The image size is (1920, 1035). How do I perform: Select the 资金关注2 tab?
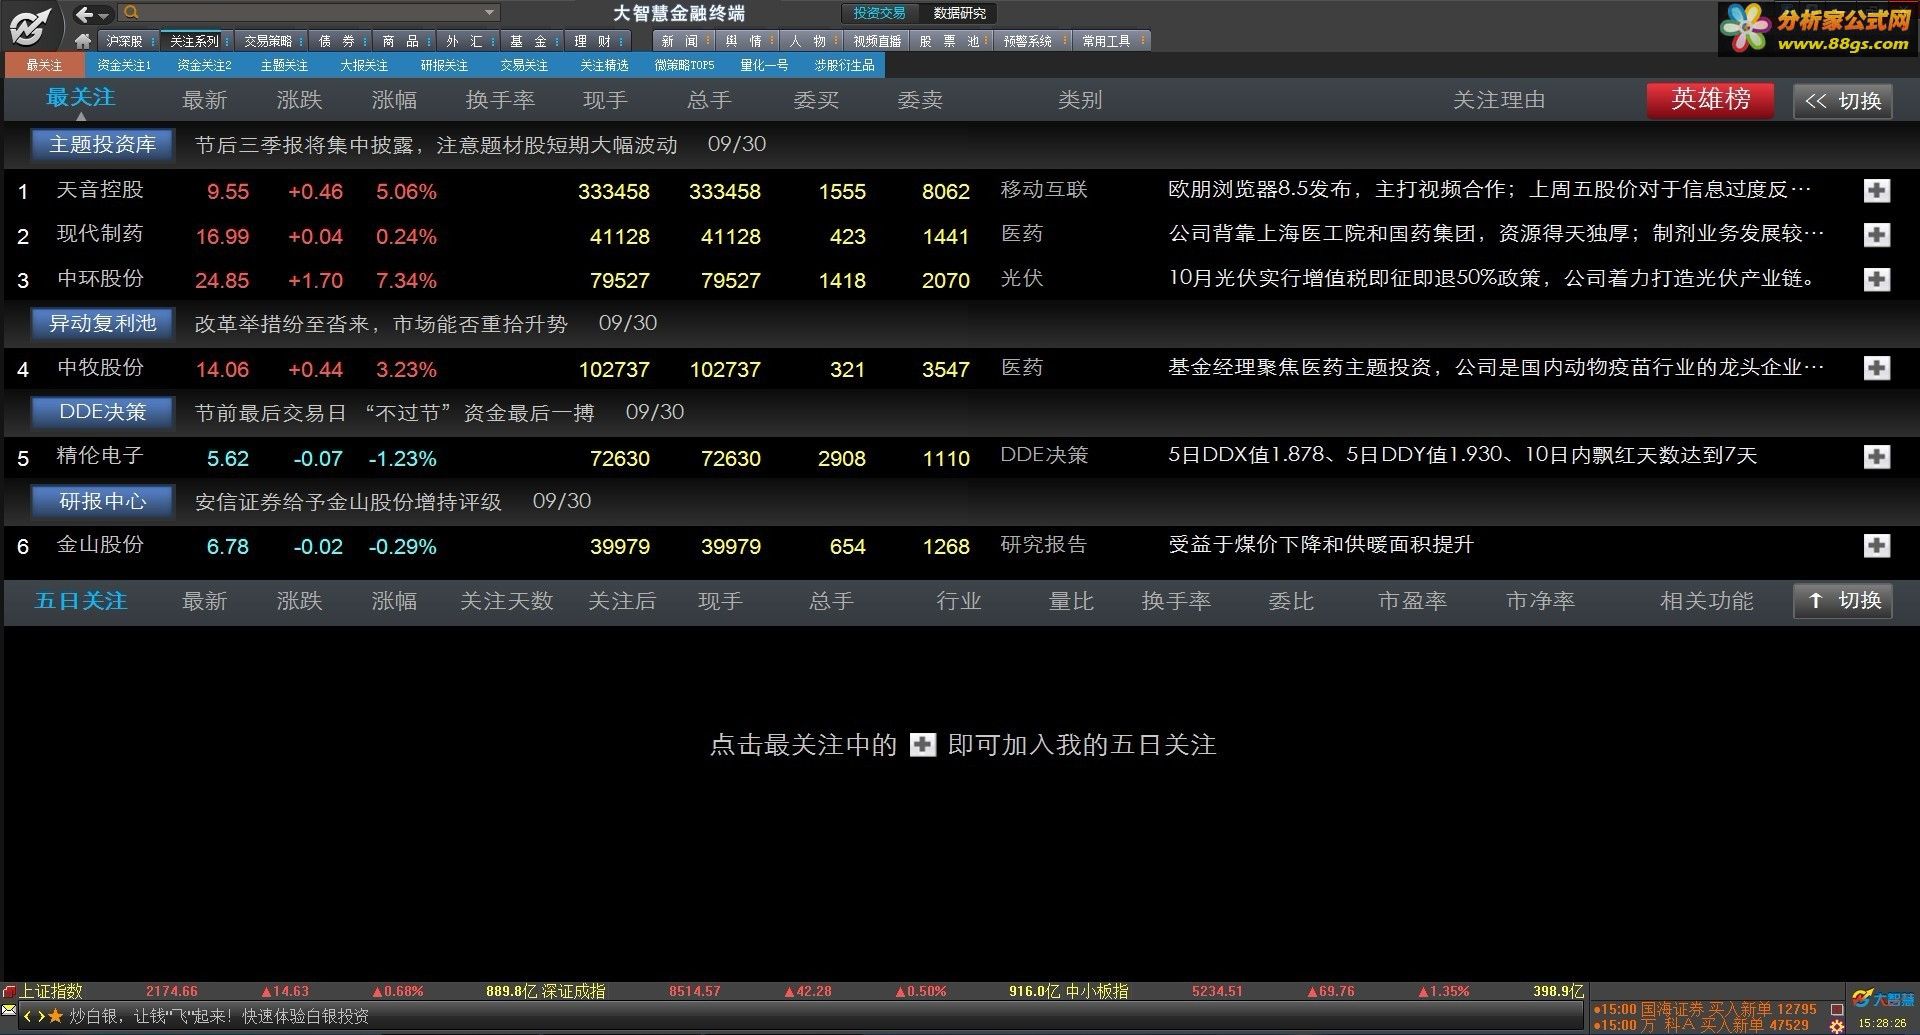tap(204, 65)
